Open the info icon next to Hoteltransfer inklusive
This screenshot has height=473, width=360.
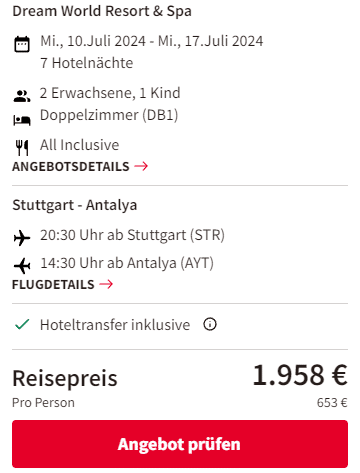point(210,324)
